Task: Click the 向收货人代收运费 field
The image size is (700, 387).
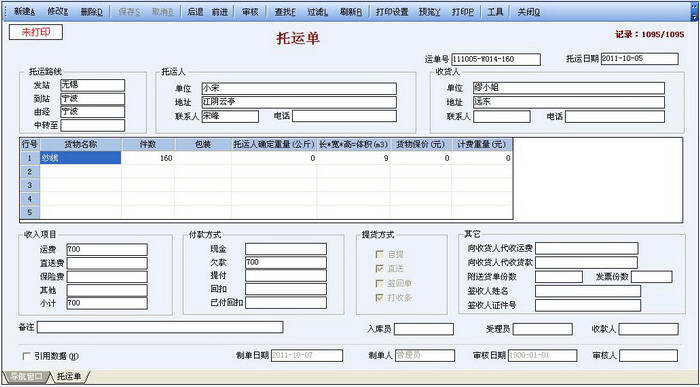Action: (x=587, y=249)
